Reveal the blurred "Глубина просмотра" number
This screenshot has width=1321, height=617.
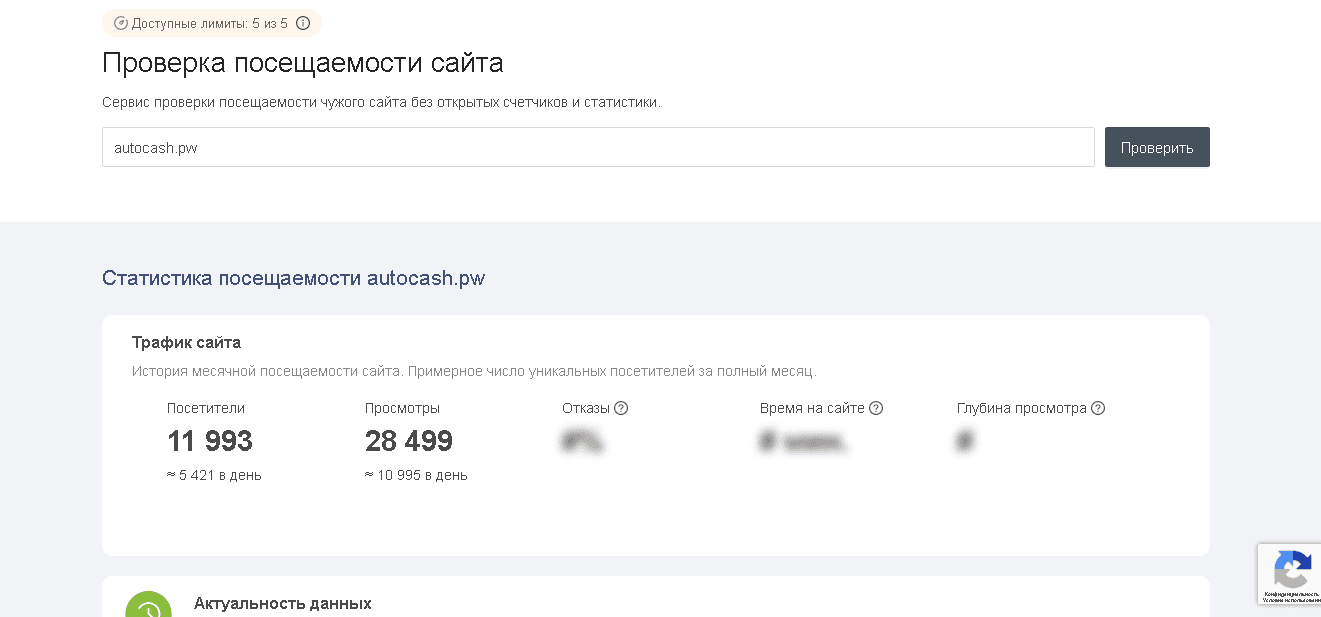963,441
